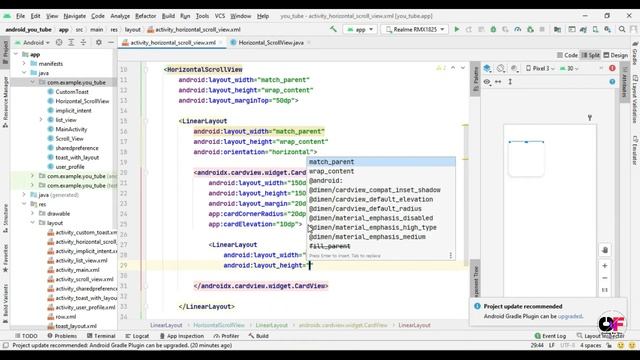Pick @dimen/cardview_default_radius suggestion

tap(381, 209)
